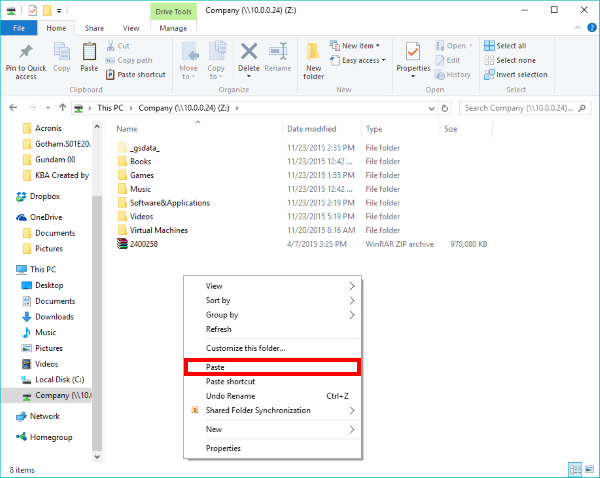Choose Undo Rename in context menu
Screen dimensions: 600x478
[272, 396]
